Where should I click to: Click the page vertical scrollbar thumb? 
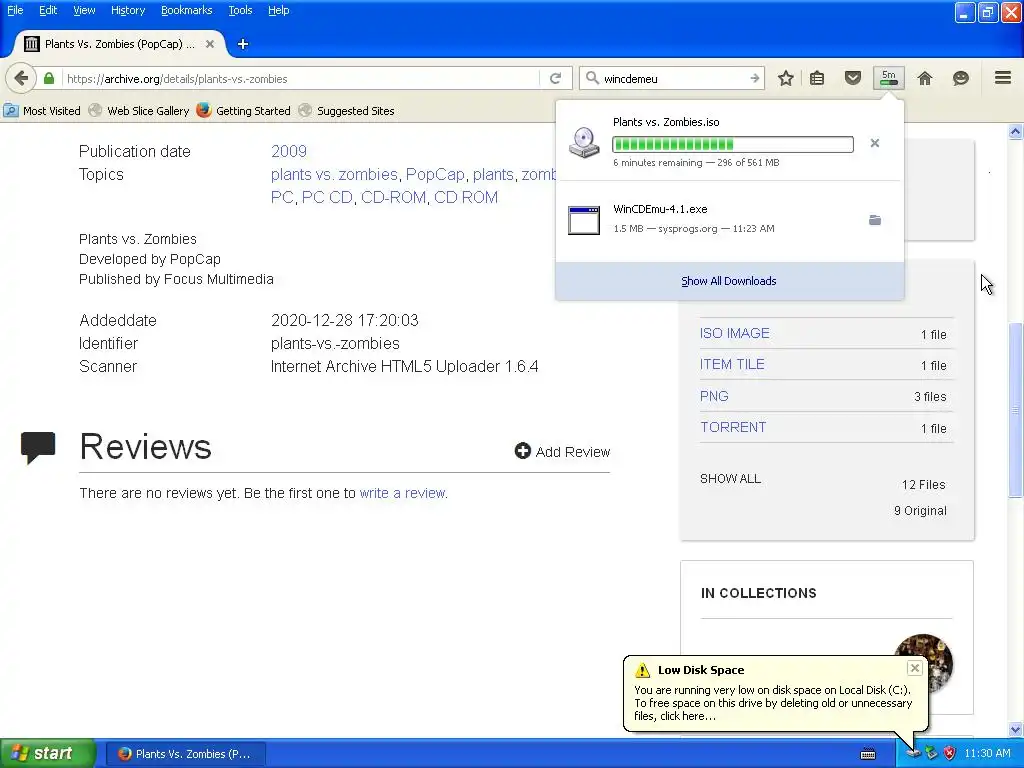point(1015,409)
